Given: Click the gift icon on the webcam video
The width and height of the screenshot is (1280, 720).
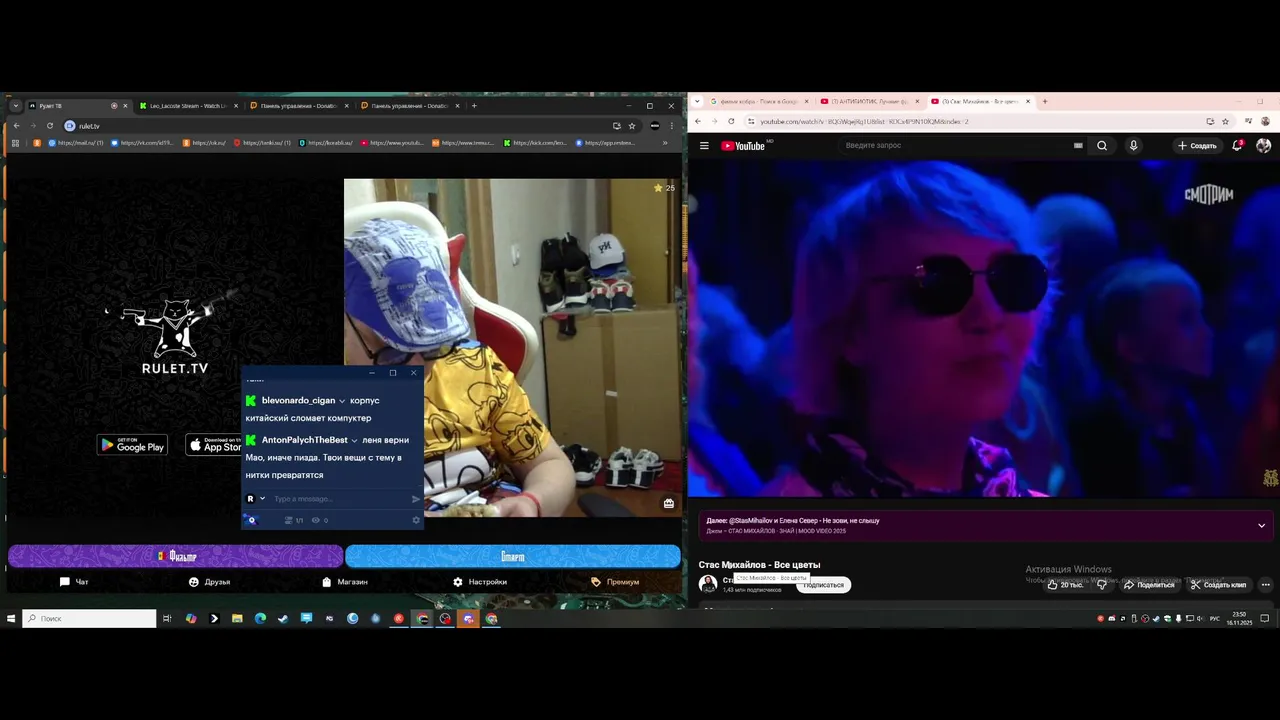Looking at the screenshot, I should pos(669,504).
